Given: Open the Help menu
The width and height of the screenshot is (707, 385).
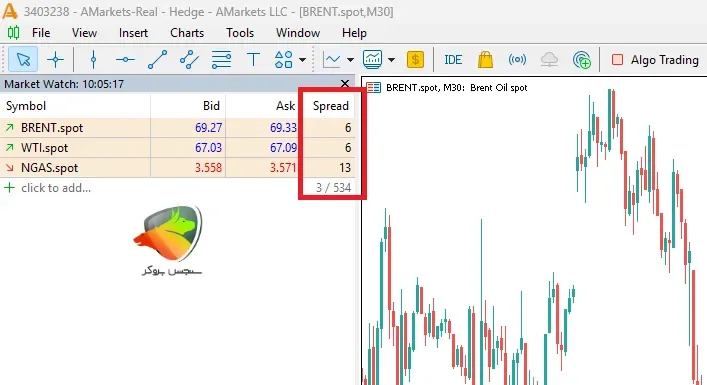Looking at the screenshot, I should coord(354,33).
